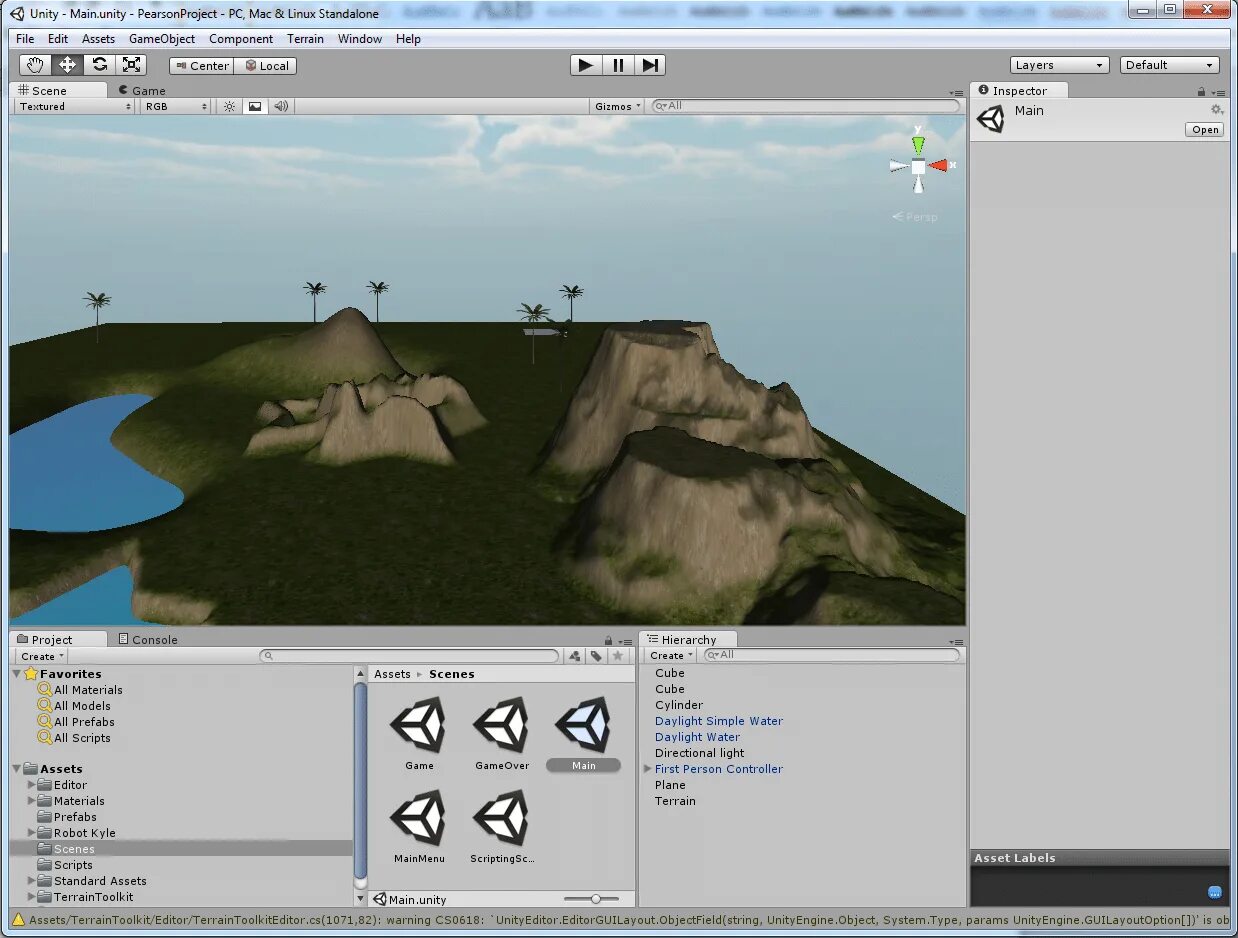Open the File menu

point(25,39)
